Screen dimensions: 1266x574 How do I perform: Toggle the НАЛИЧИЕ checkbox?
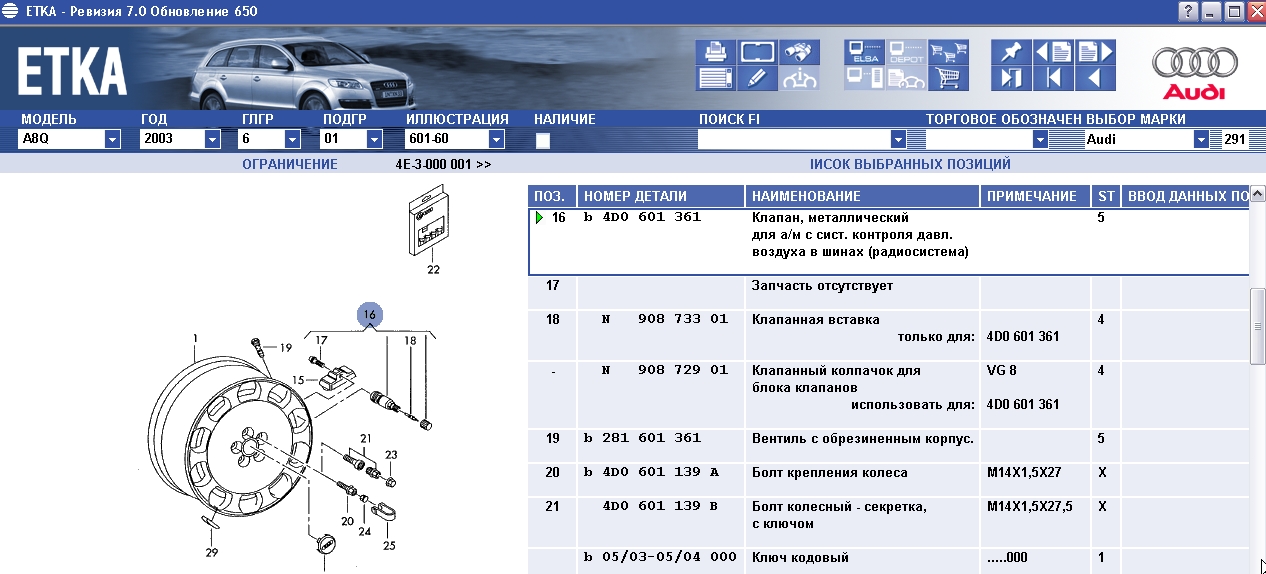(543, 141)
